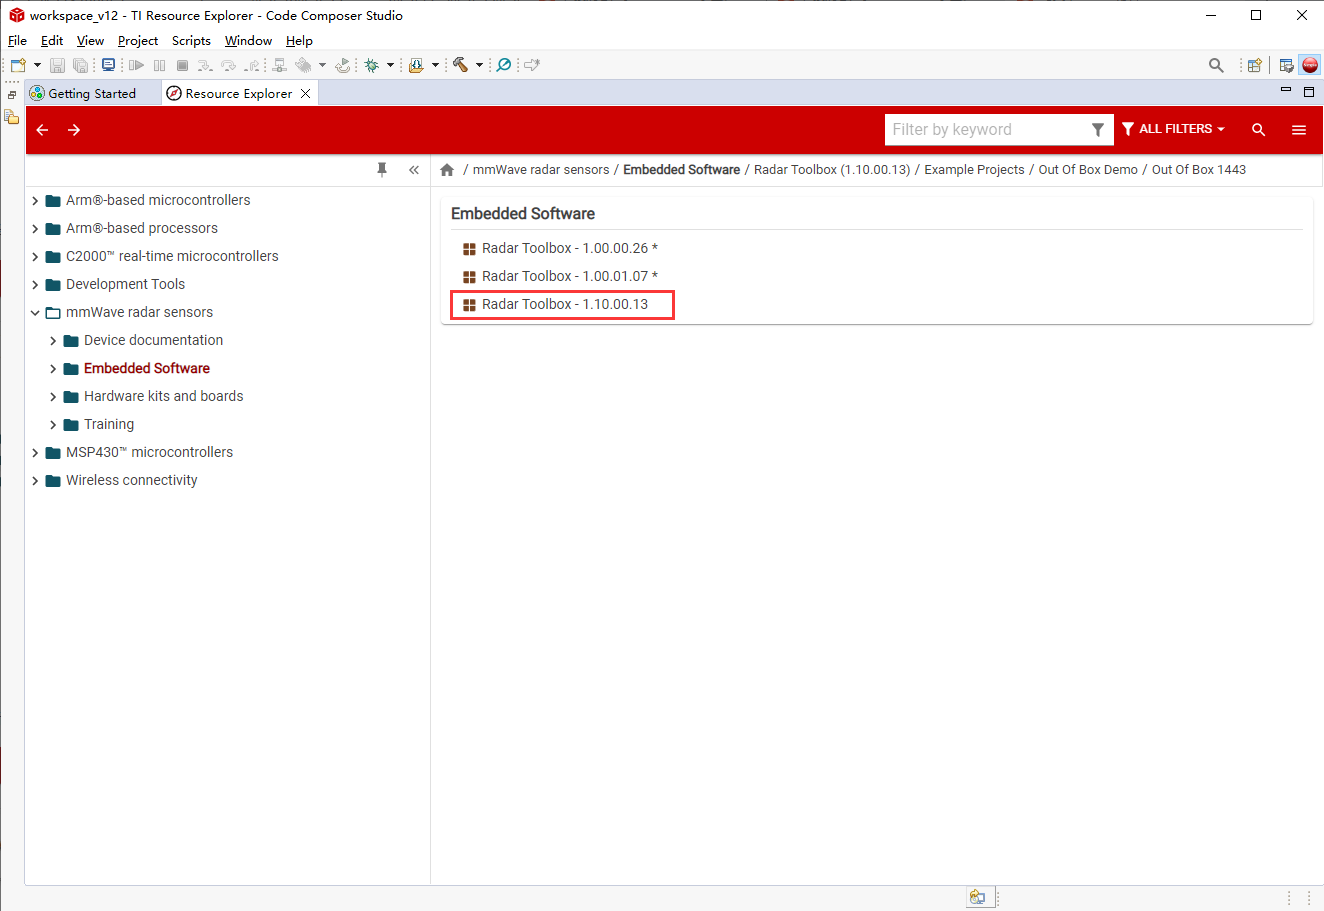Click the white search icon in red bar
The image size is (1324, 911).
1259,130
